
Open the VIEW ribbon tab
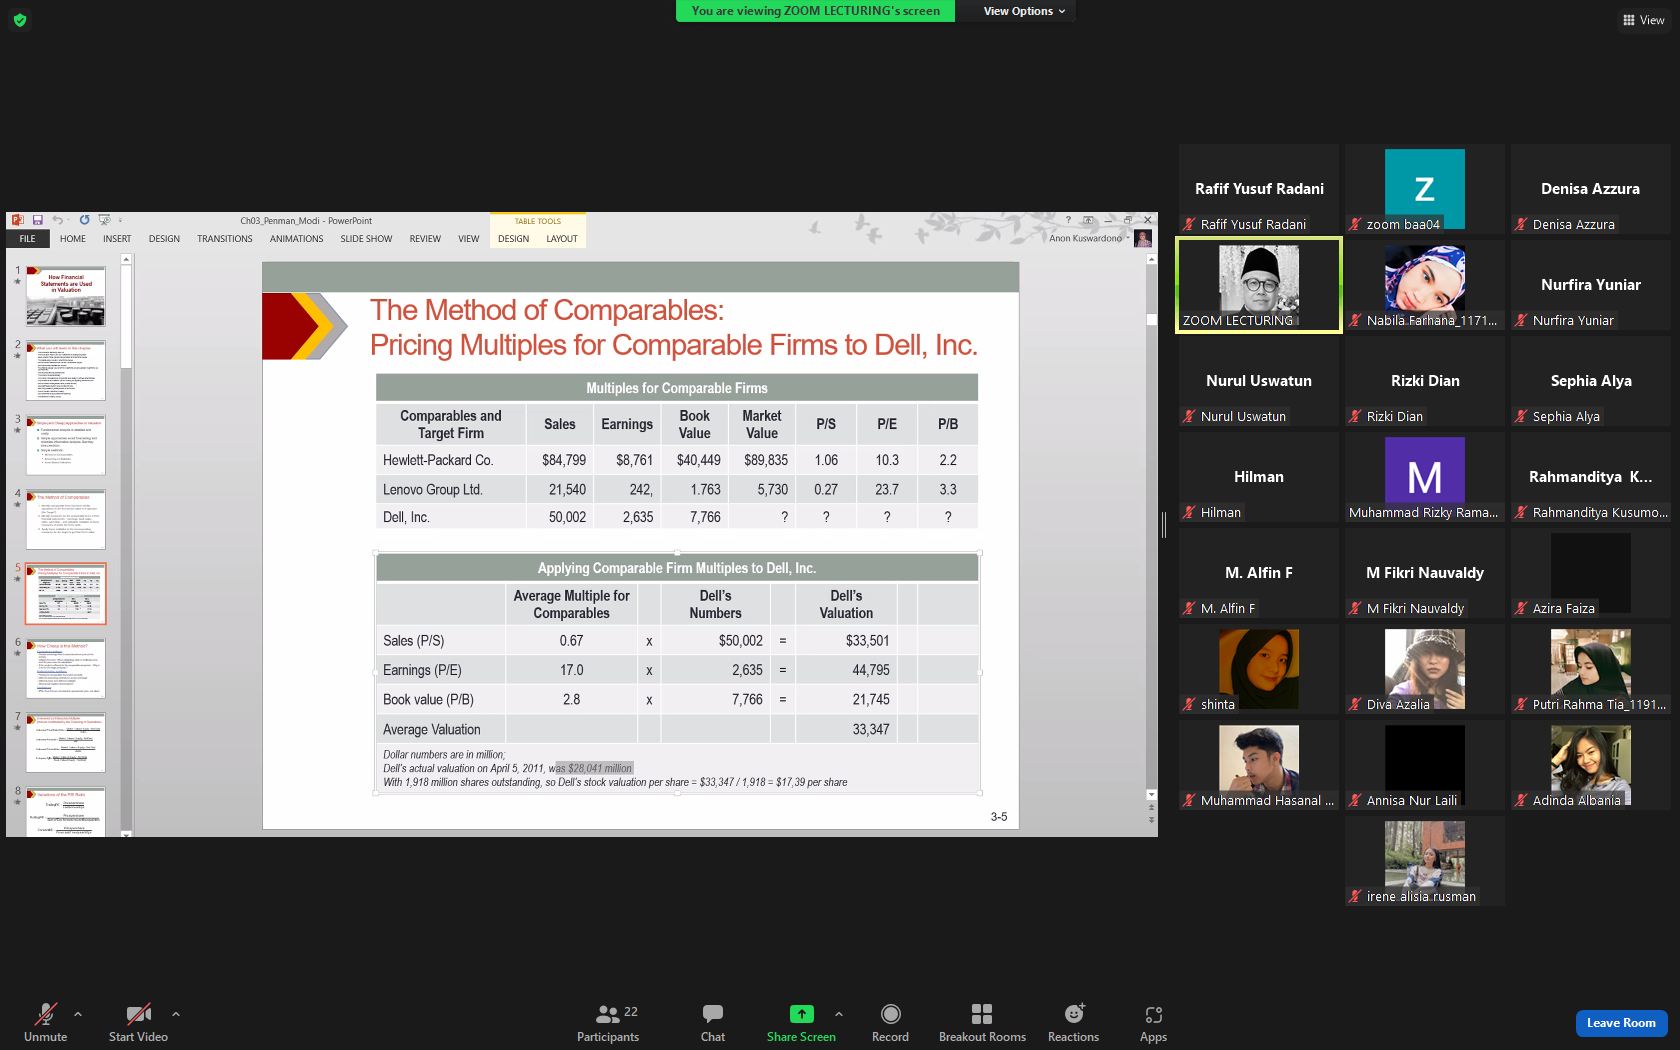[469, 239]
